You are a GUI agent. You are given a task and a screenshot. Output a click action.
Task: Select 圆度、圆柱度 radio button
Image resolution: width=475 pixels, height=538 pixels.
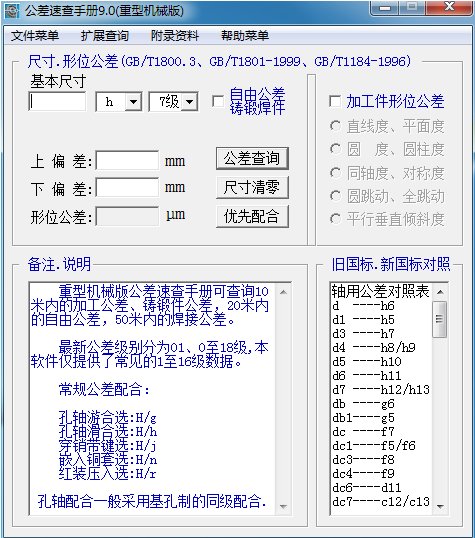(336, 149)
